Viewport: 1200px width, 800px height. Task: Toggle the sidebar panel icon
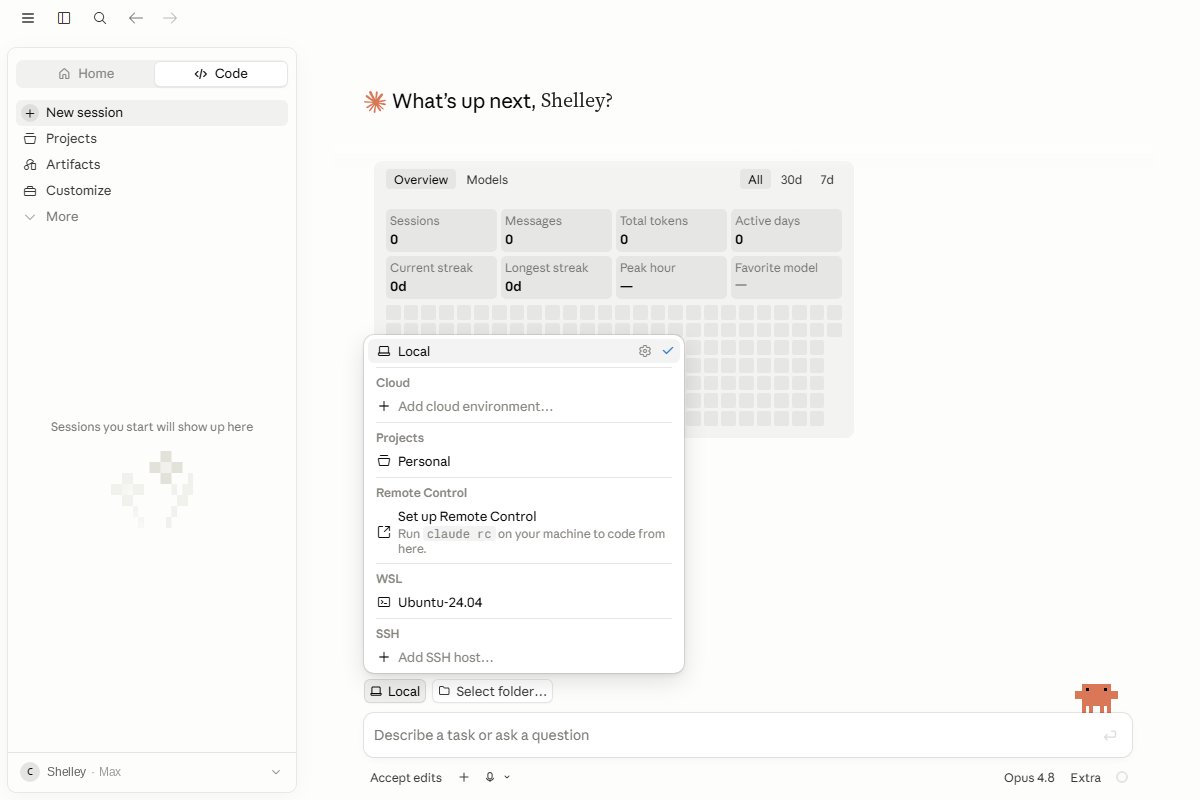(64, 18)
